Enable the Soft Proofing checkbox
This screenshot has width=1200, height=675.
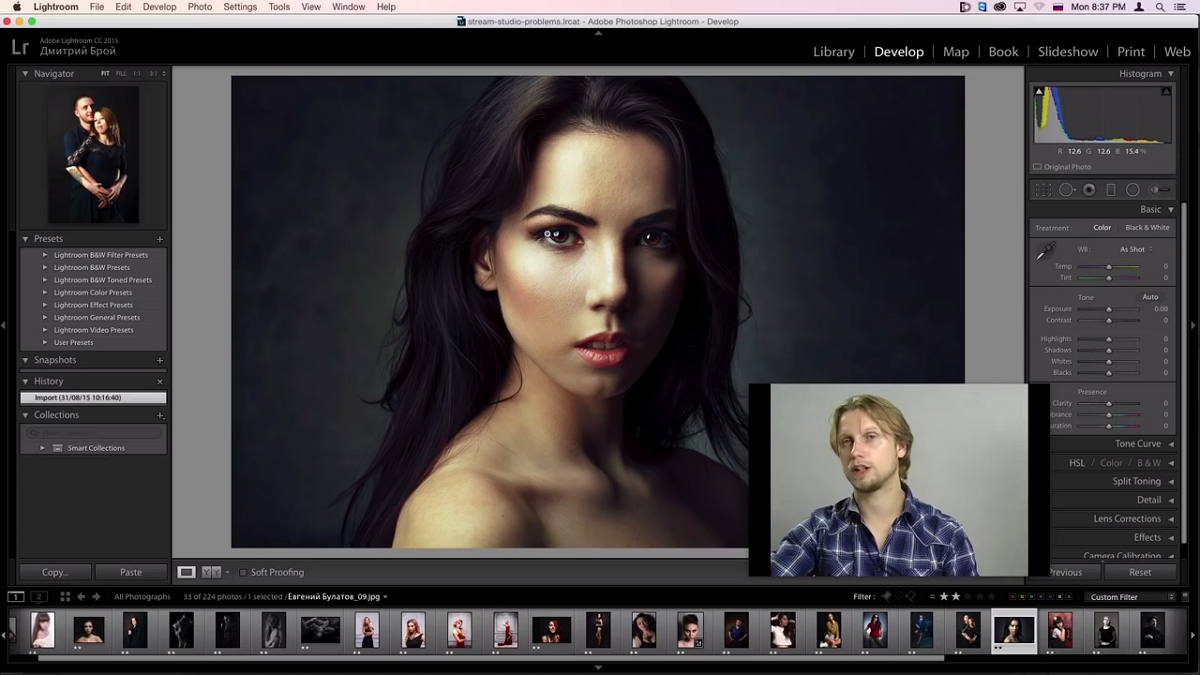(x=243, y=572)
